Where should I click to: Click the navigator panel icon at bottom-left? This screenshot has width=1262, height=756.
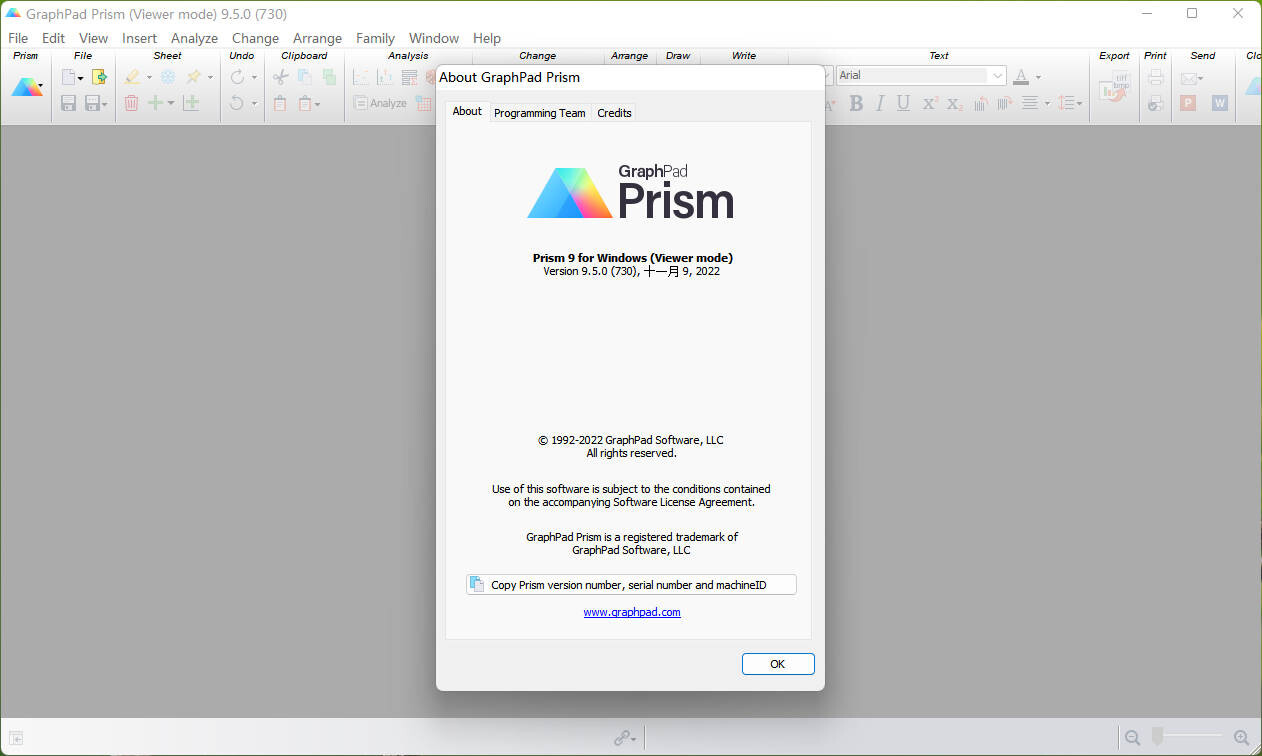17,738
